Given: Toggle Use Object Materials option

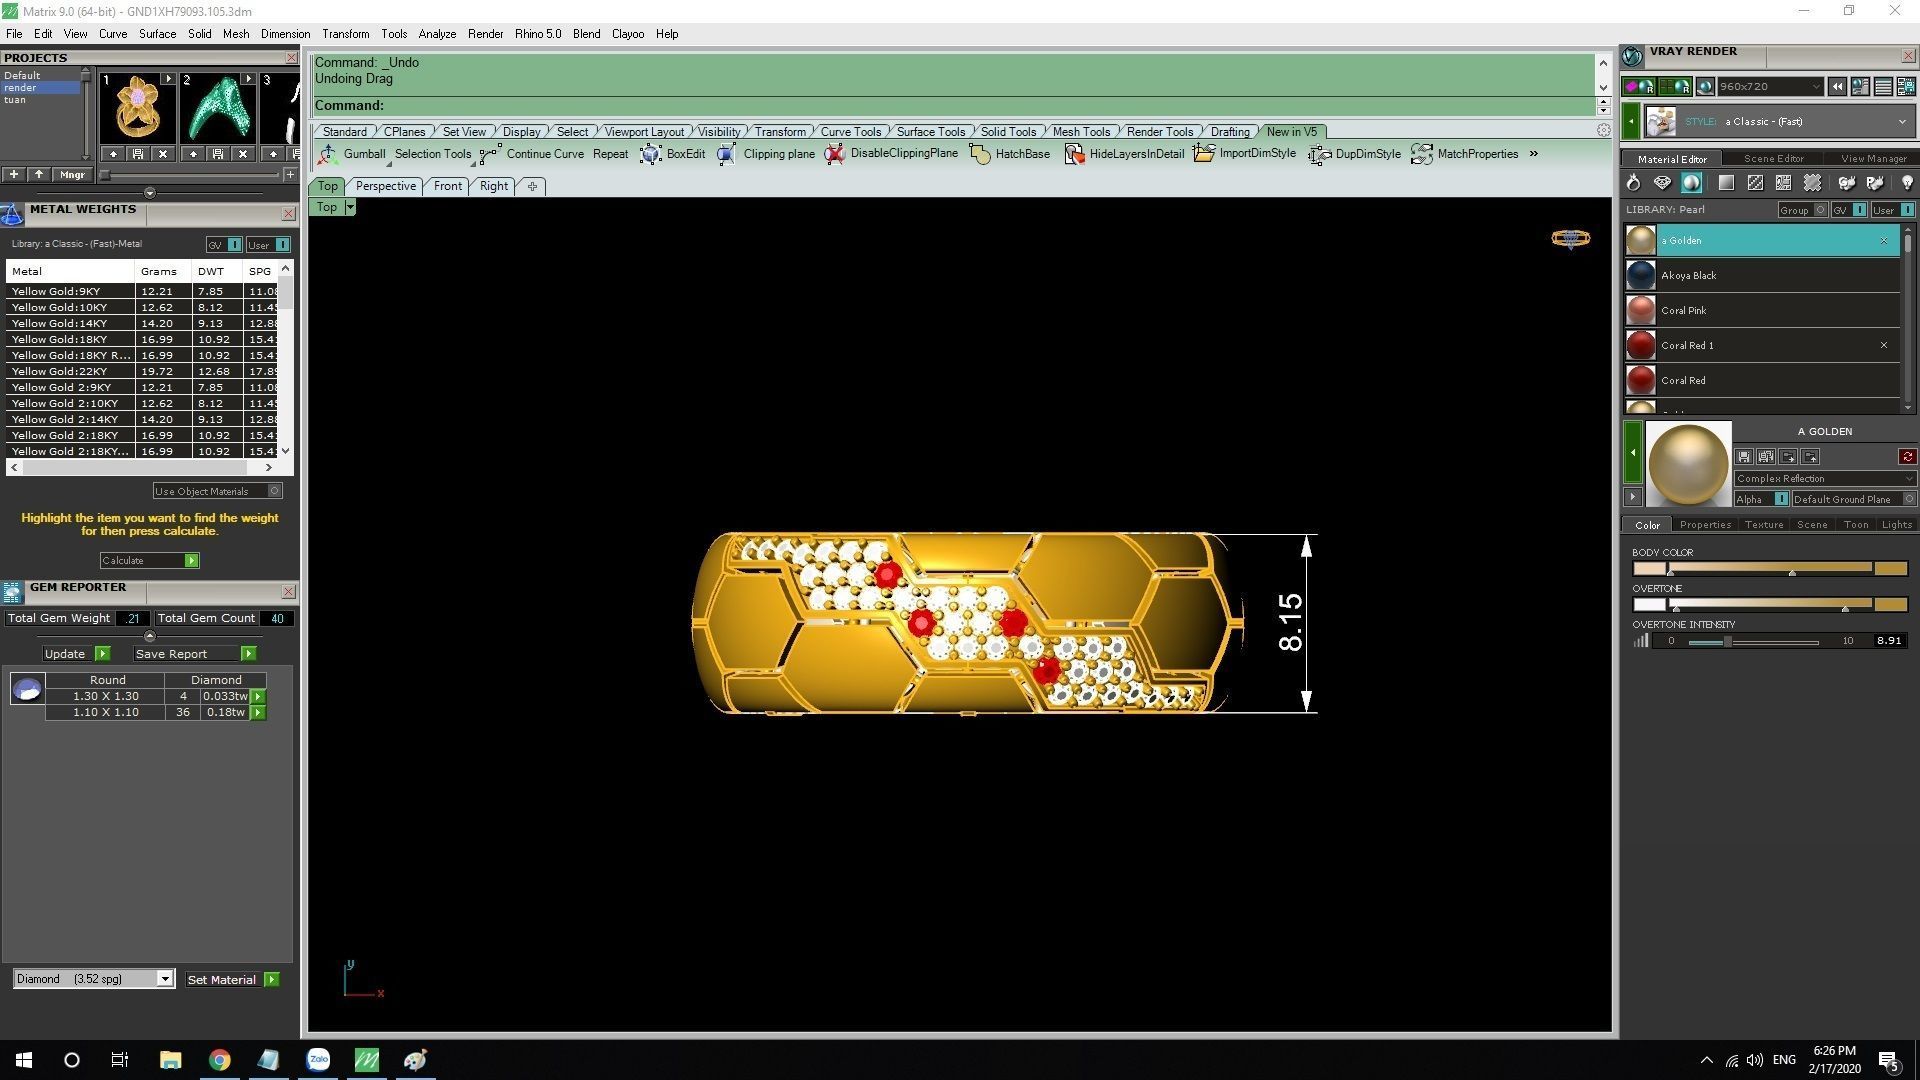Looking at the screenshot, I should (x=217, y=491).
